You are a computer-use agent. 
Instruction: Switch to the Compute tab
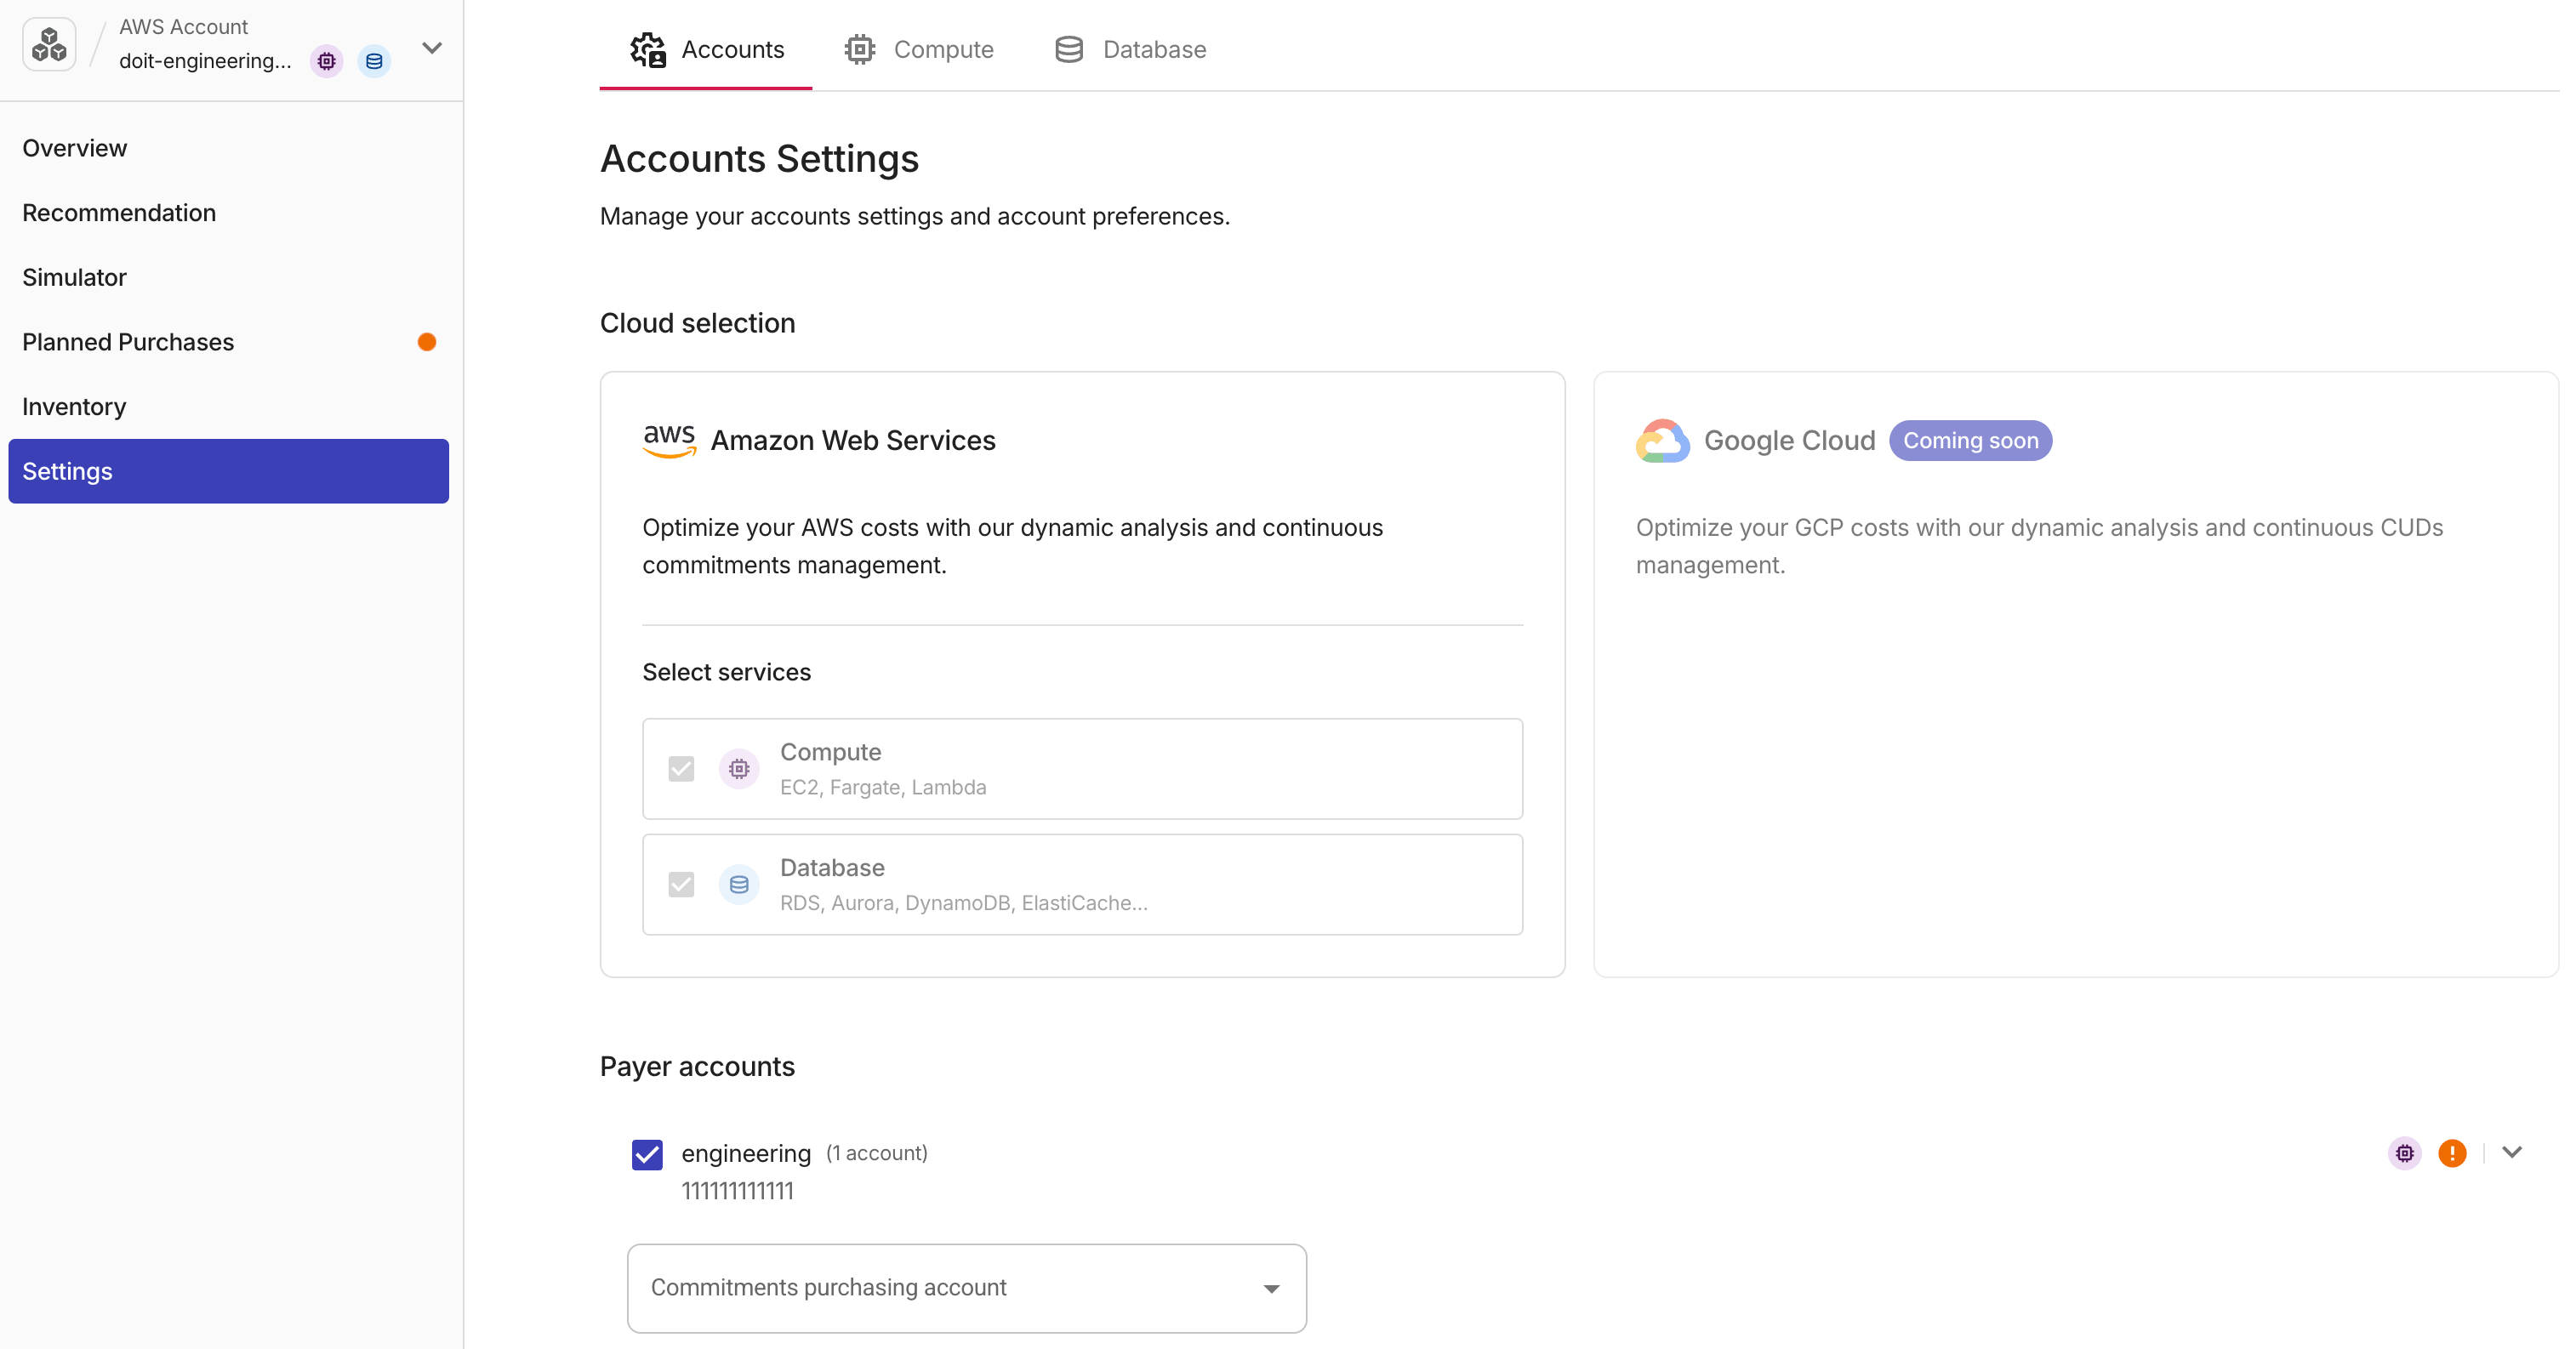click(918, 49)
